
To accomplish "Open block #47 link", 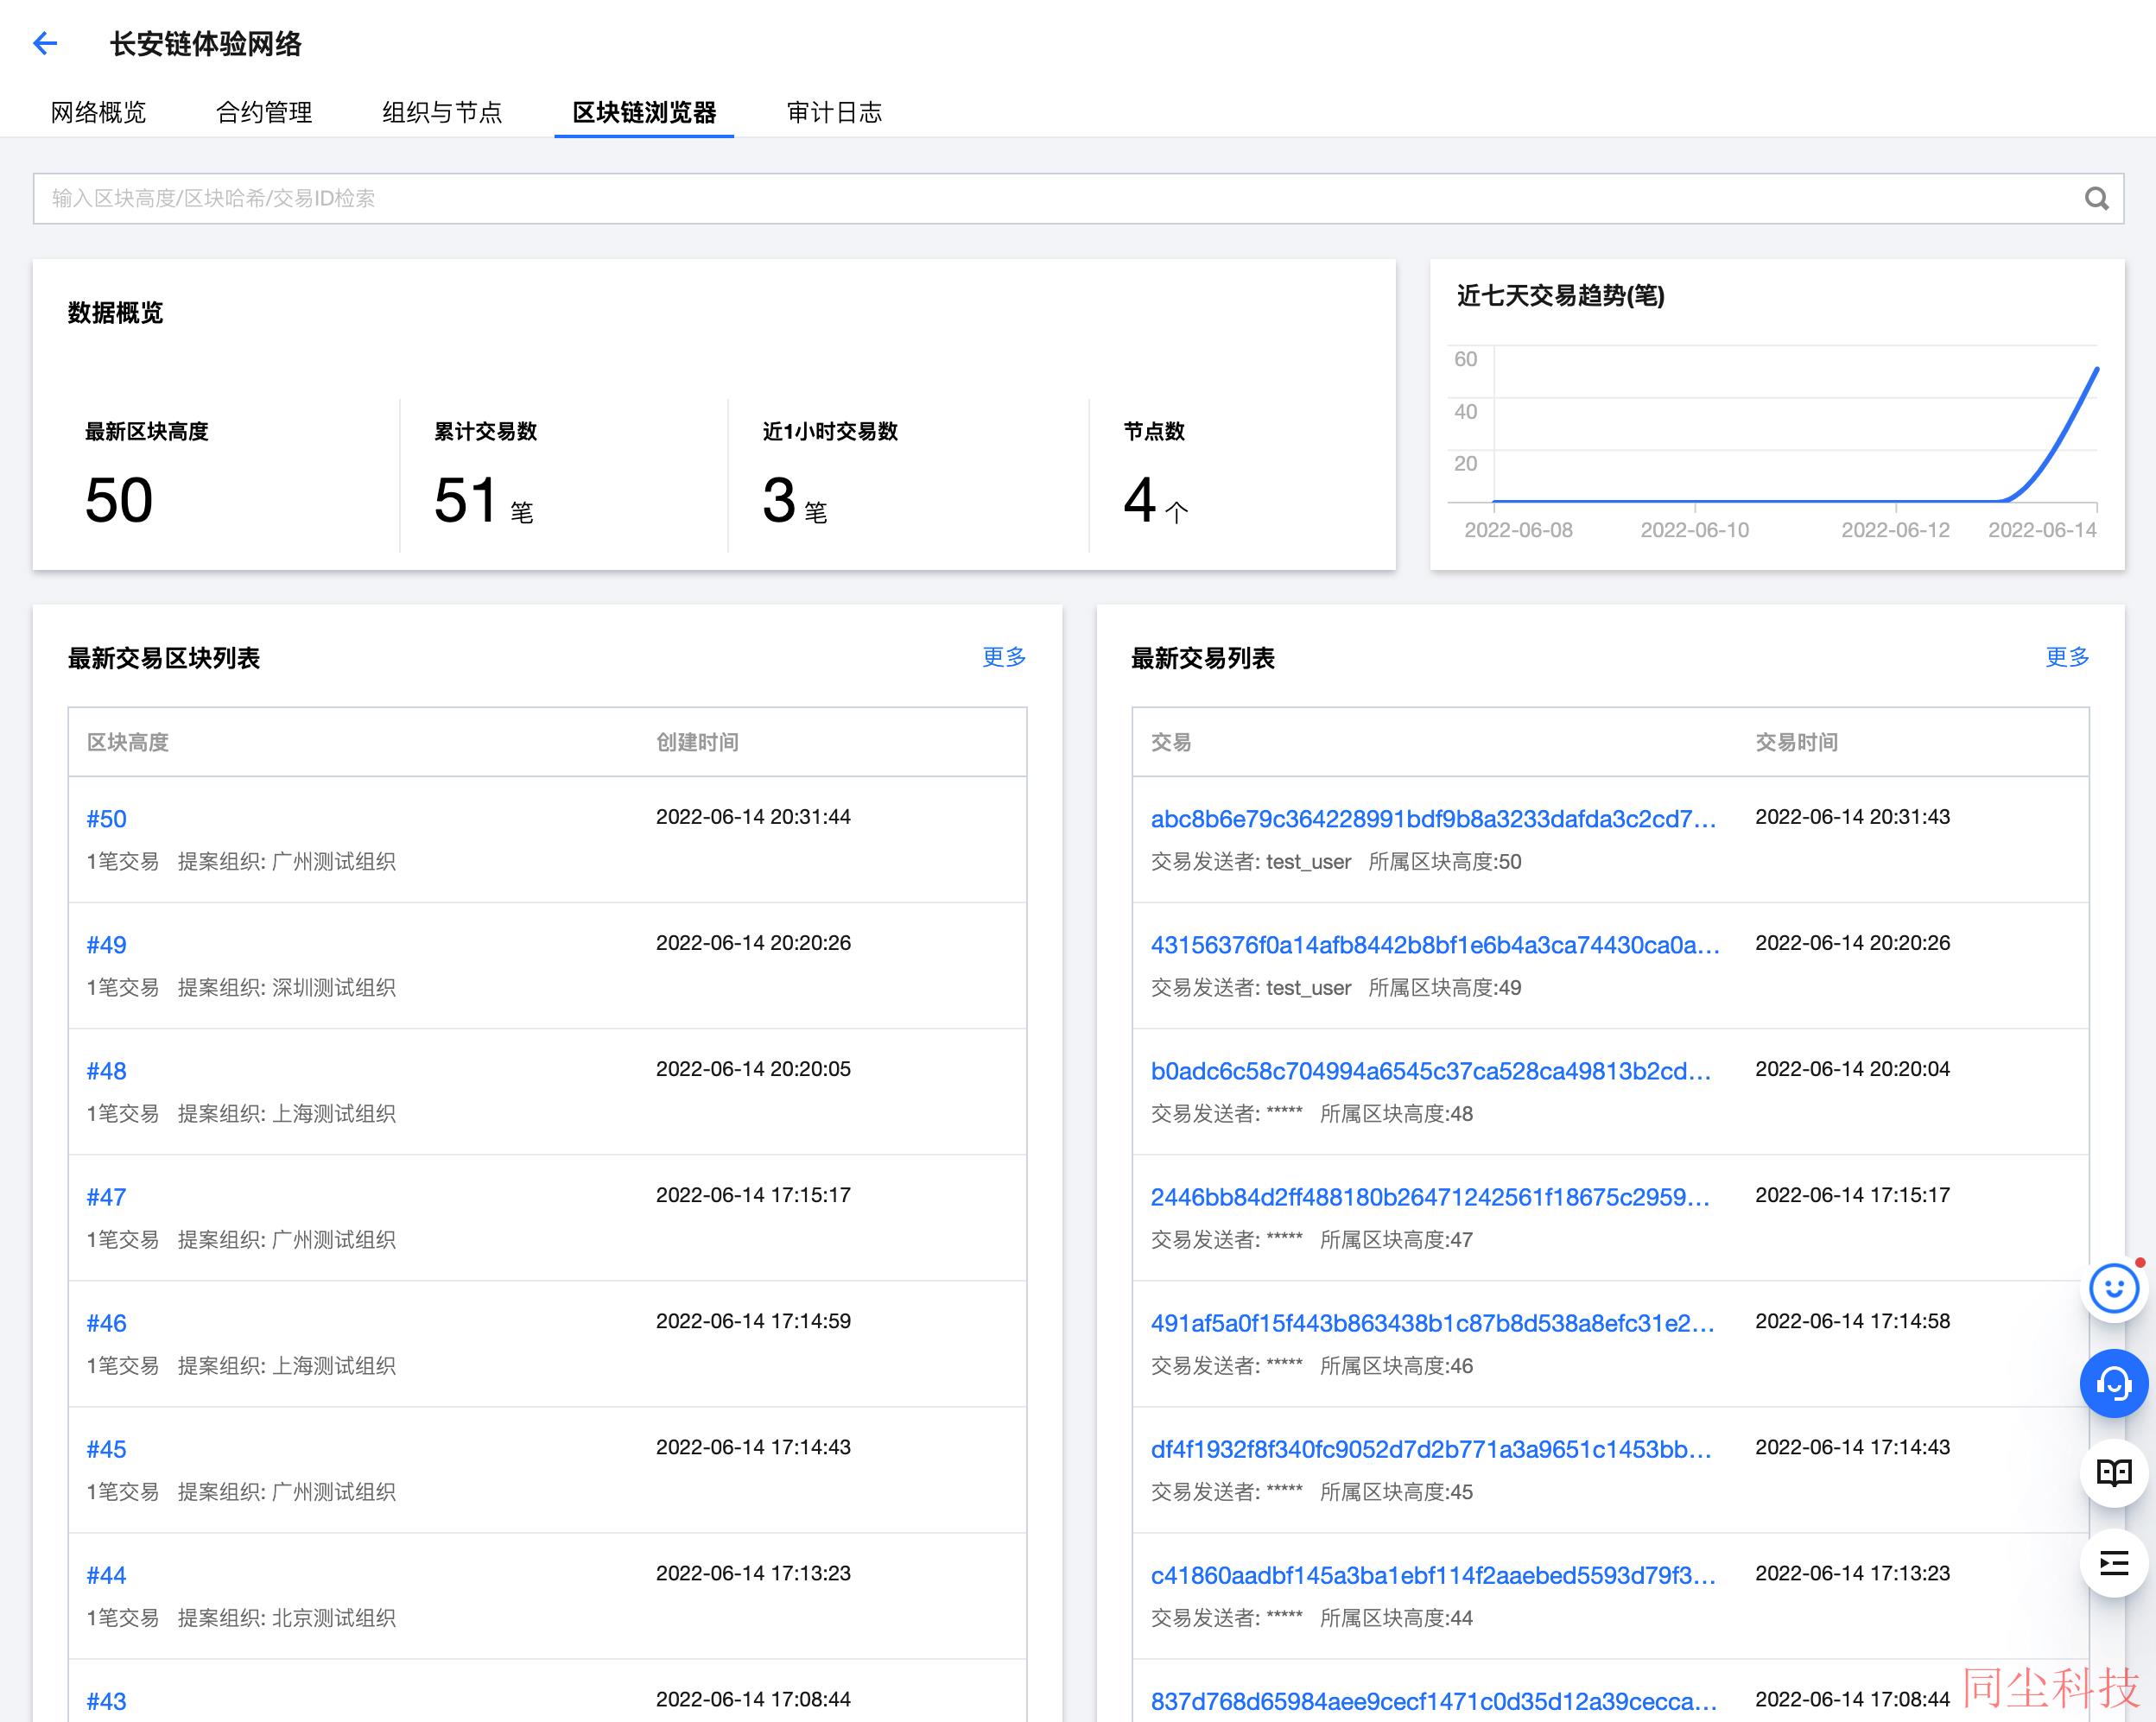I will coord(106,1197).
